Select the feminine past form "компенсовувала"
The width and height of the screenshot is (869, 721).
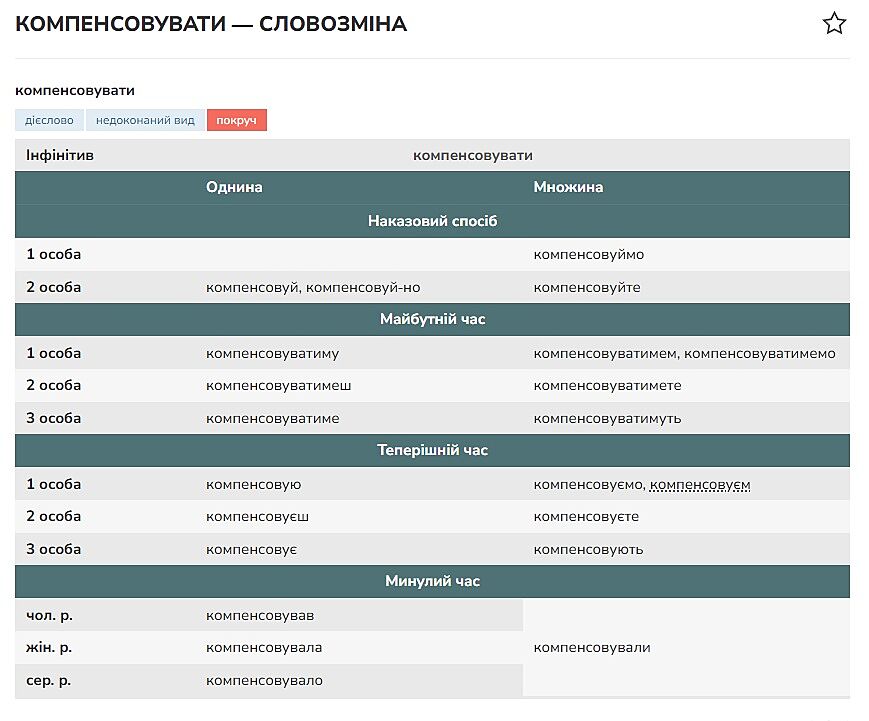(264, 647)
